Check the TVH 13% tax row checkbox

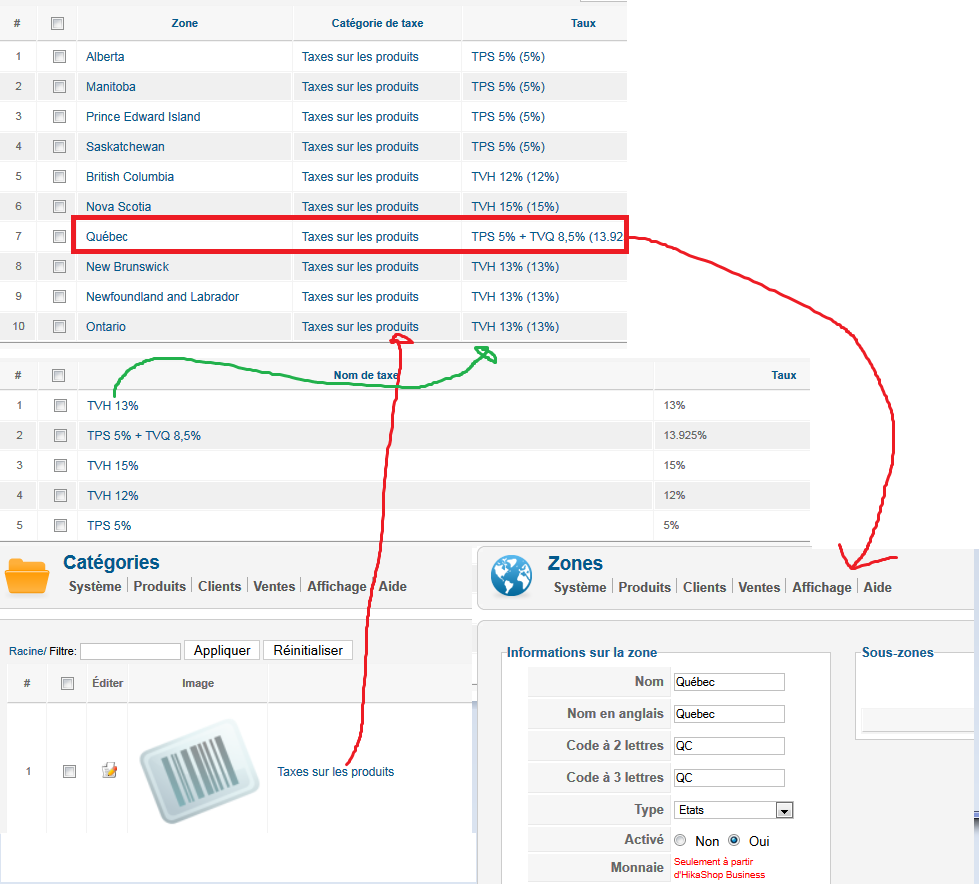point(61,406)
